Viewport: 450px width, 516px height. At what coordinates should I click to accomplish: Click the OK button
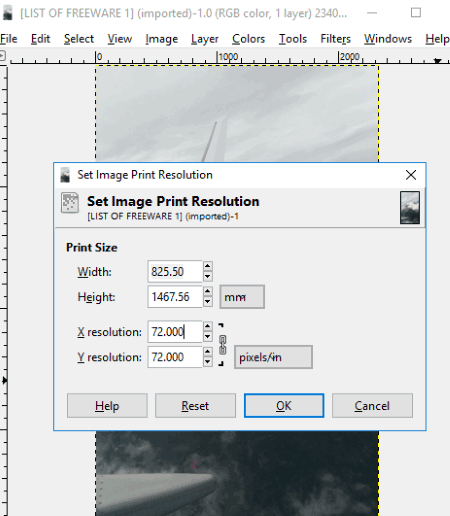[284, 406]
